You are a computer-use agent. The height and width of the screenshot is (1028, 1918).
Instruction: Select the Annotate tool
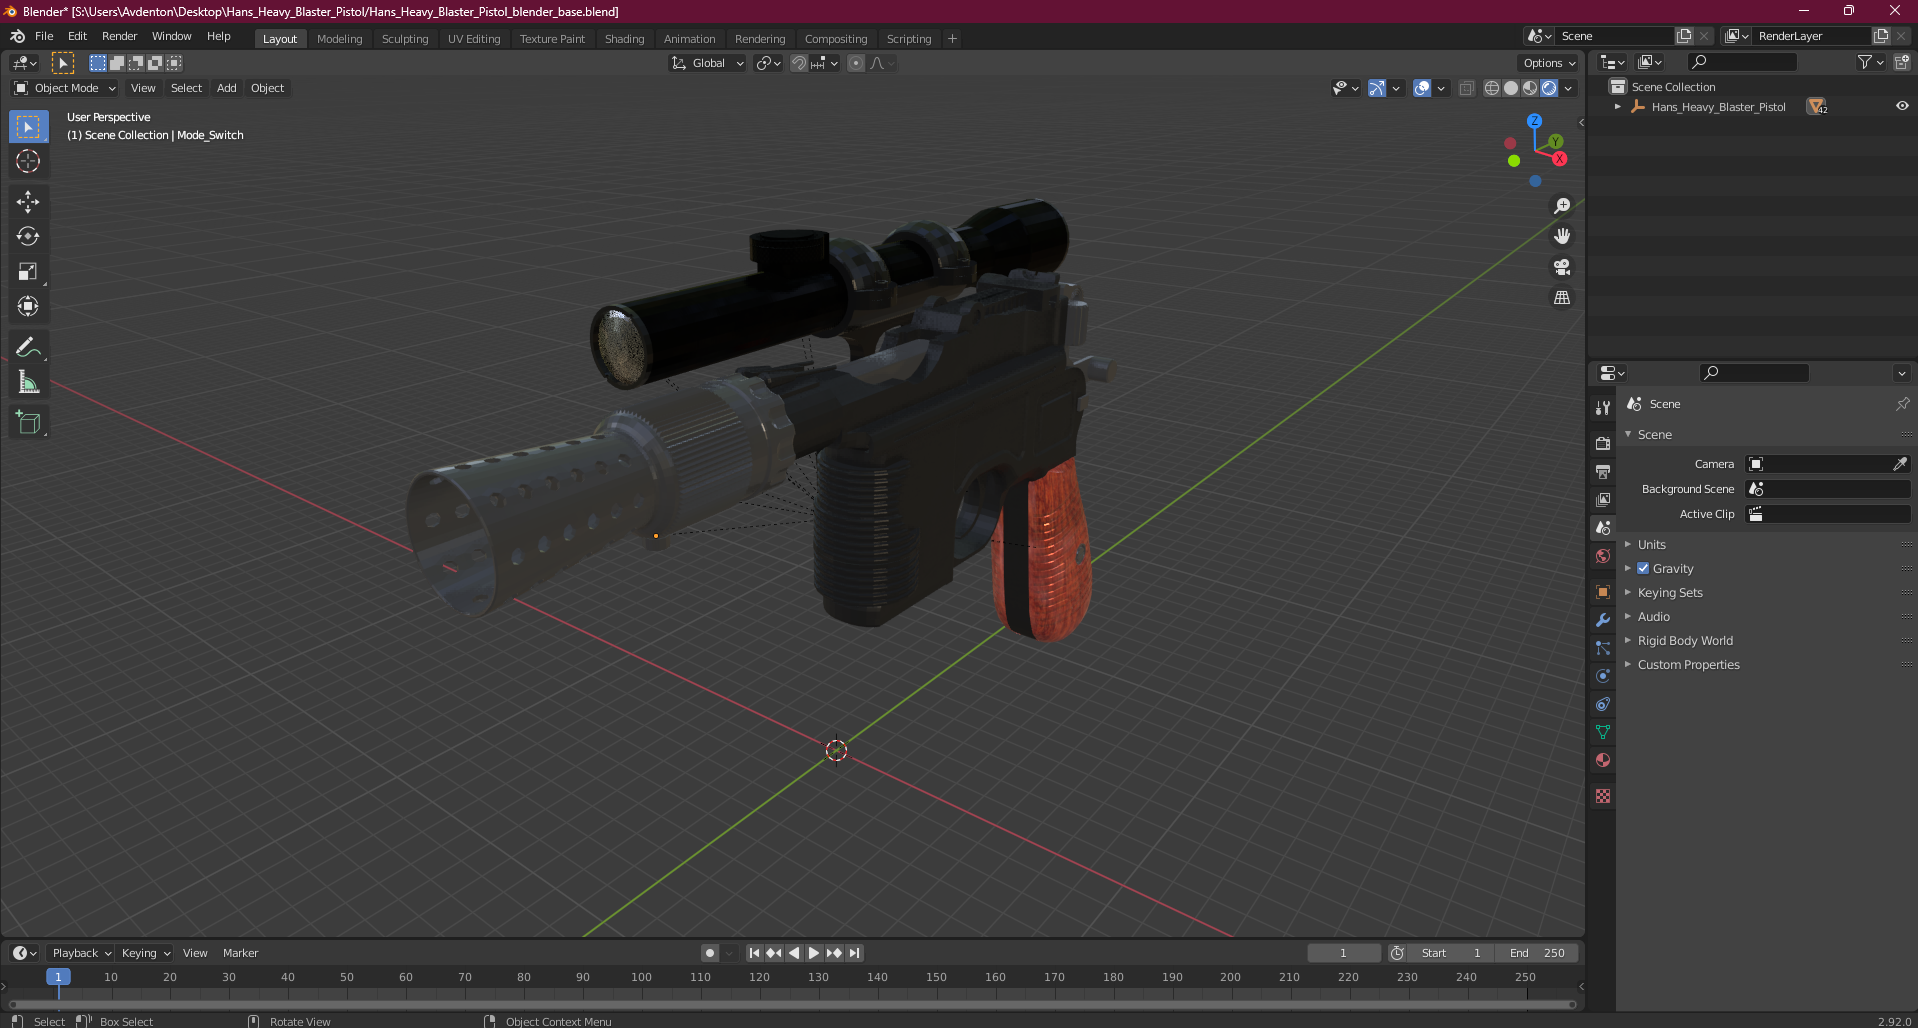28,348
